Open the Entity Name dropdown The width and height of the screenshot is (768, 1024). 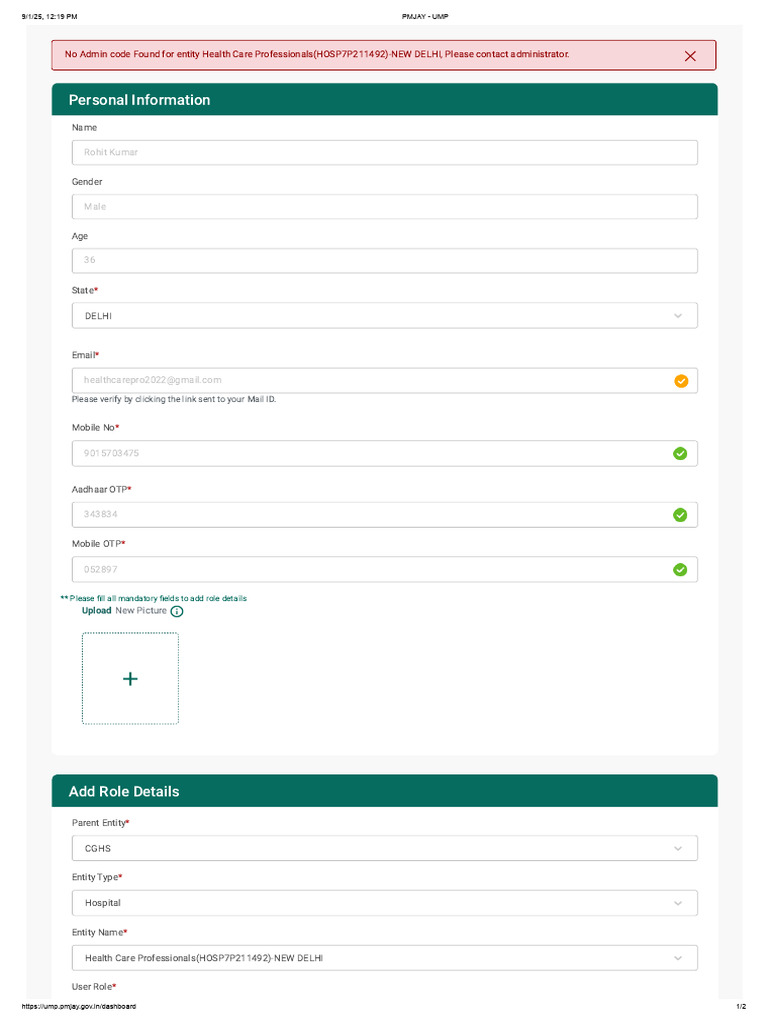(x=385, y=957)
